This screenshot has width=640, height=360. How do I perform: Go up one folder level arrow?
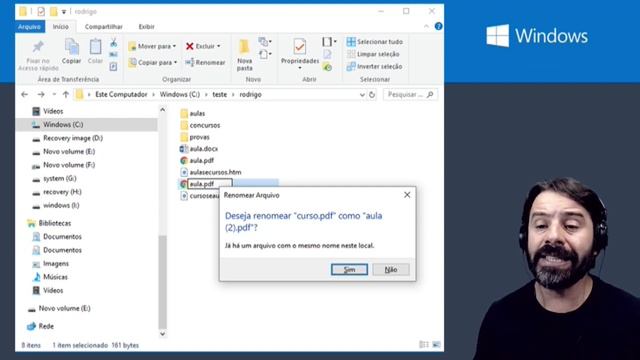coord(66,94)
